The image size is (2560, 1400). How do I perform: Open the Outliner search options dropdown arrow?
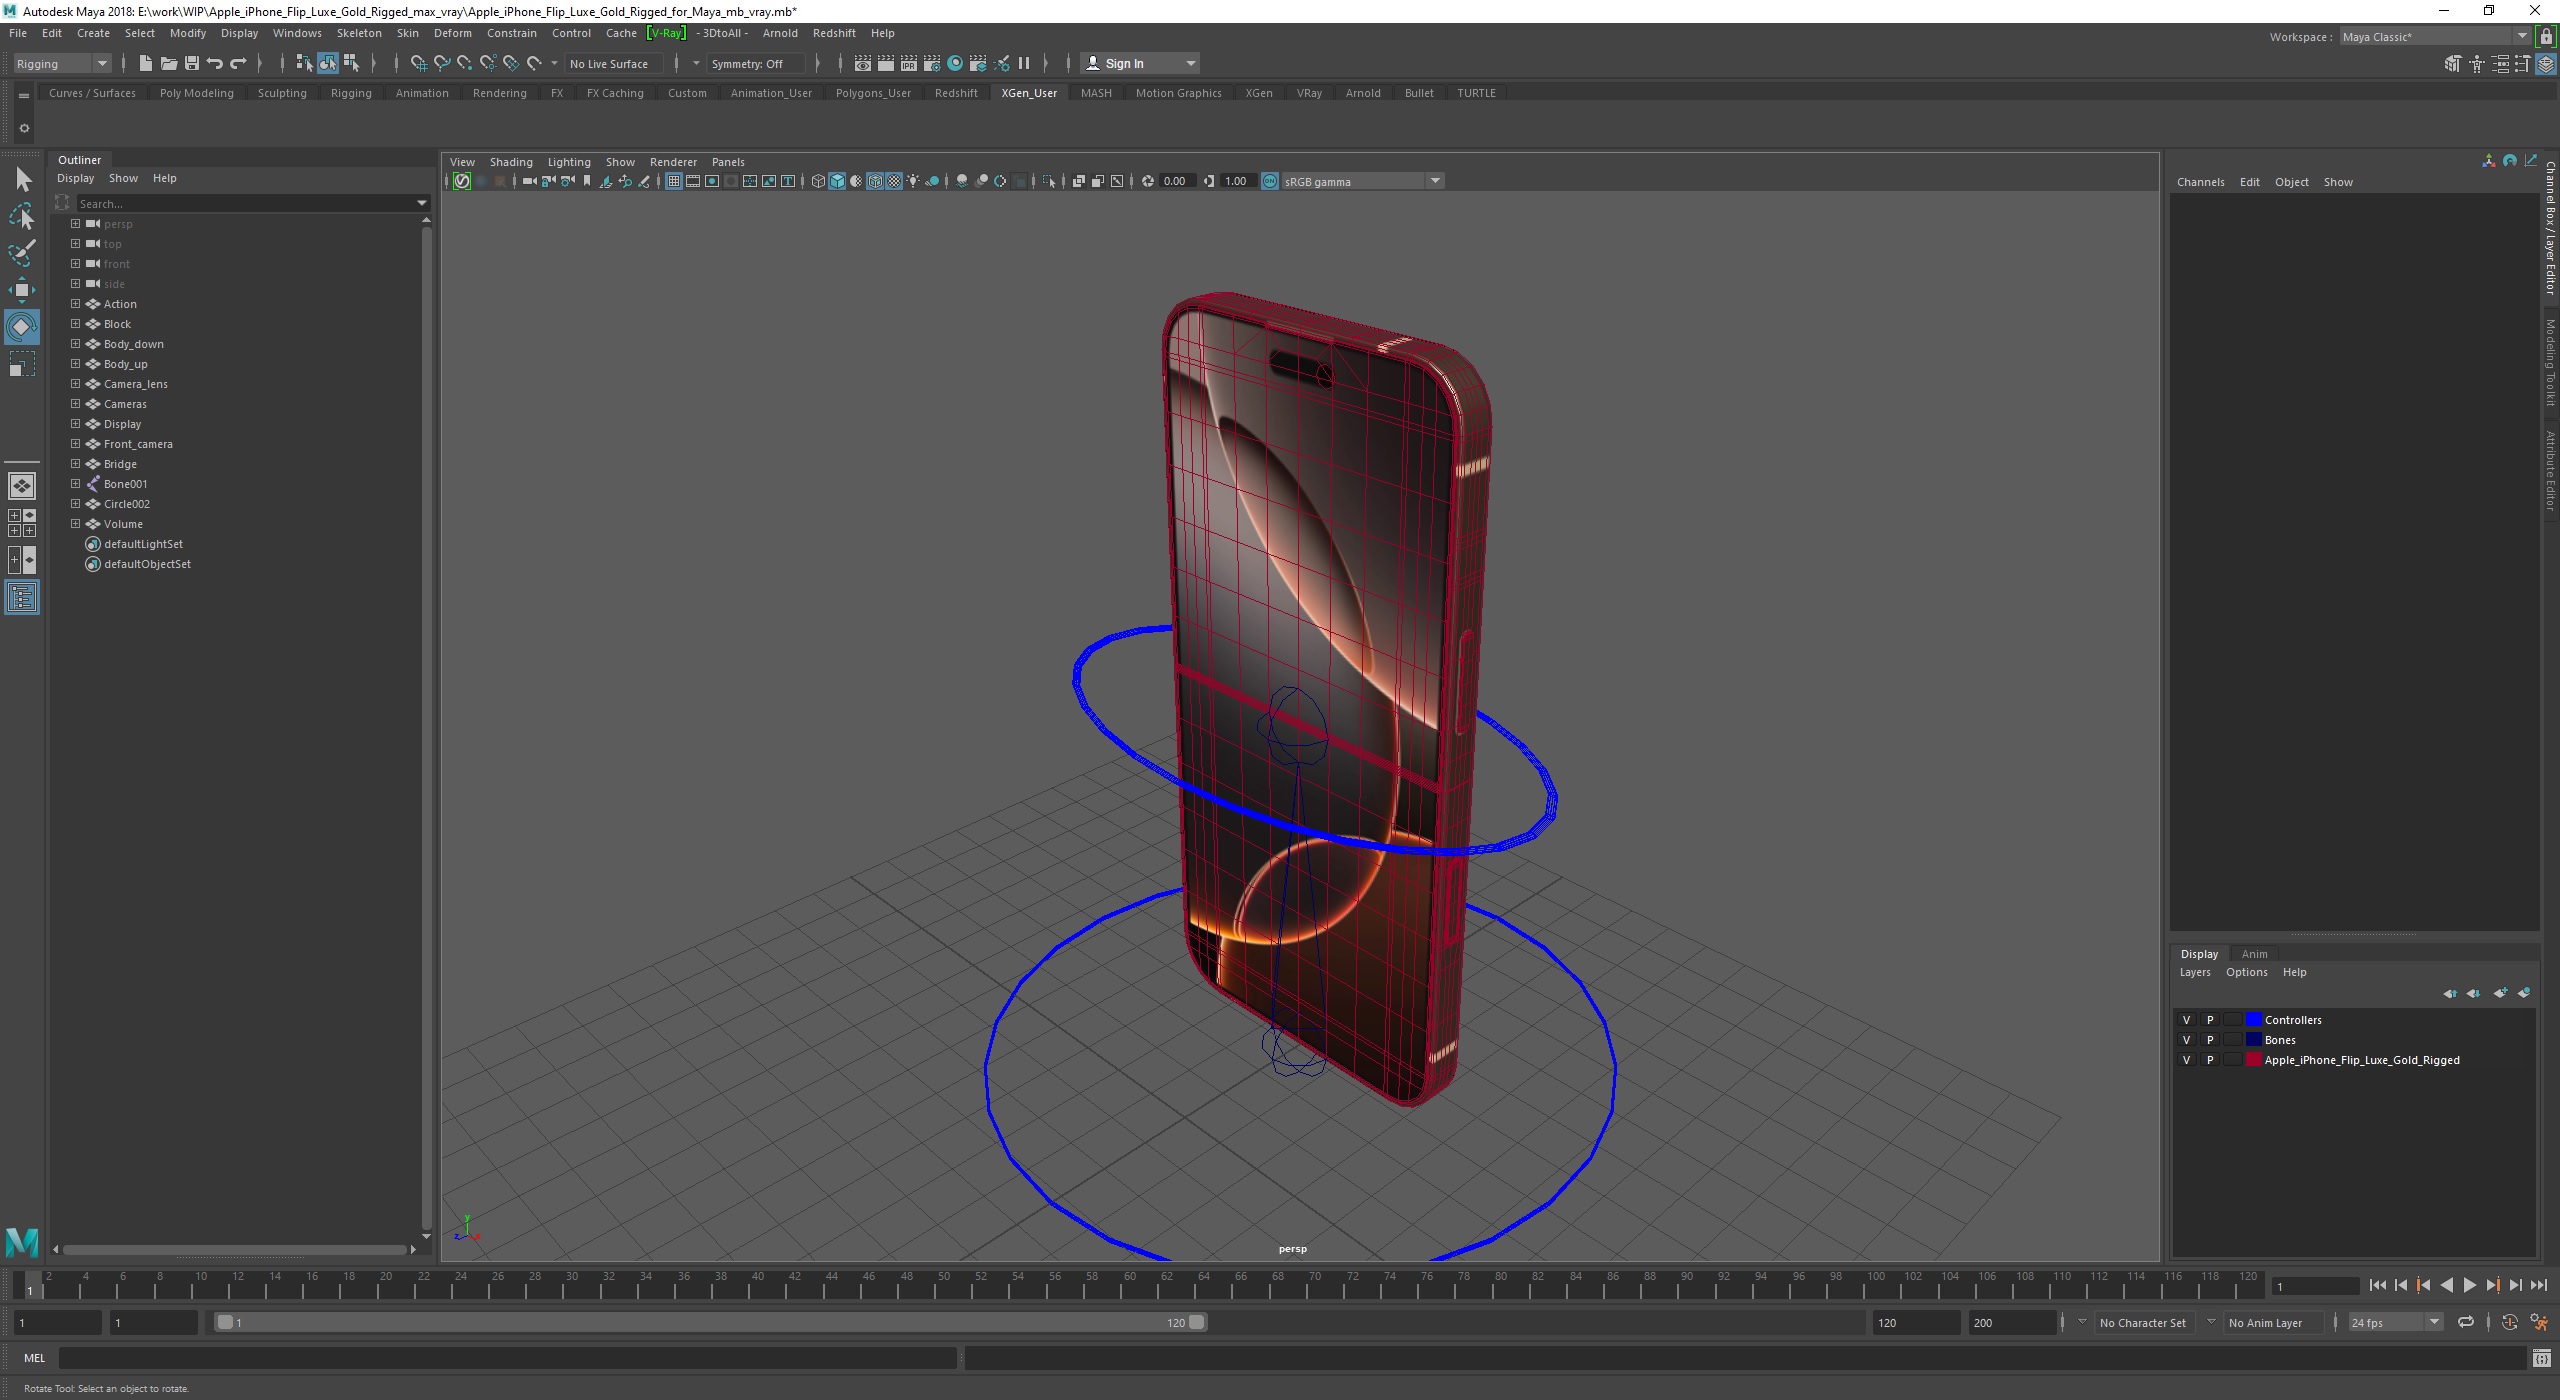click(x=422, y=203)
